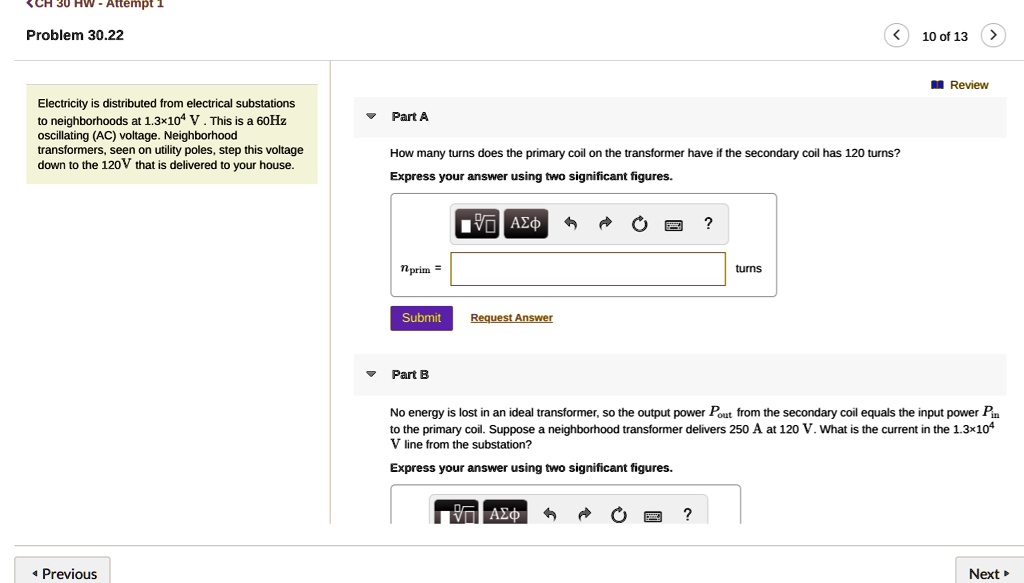
Task: Click Request Answer for Part A
Action: 511,317
